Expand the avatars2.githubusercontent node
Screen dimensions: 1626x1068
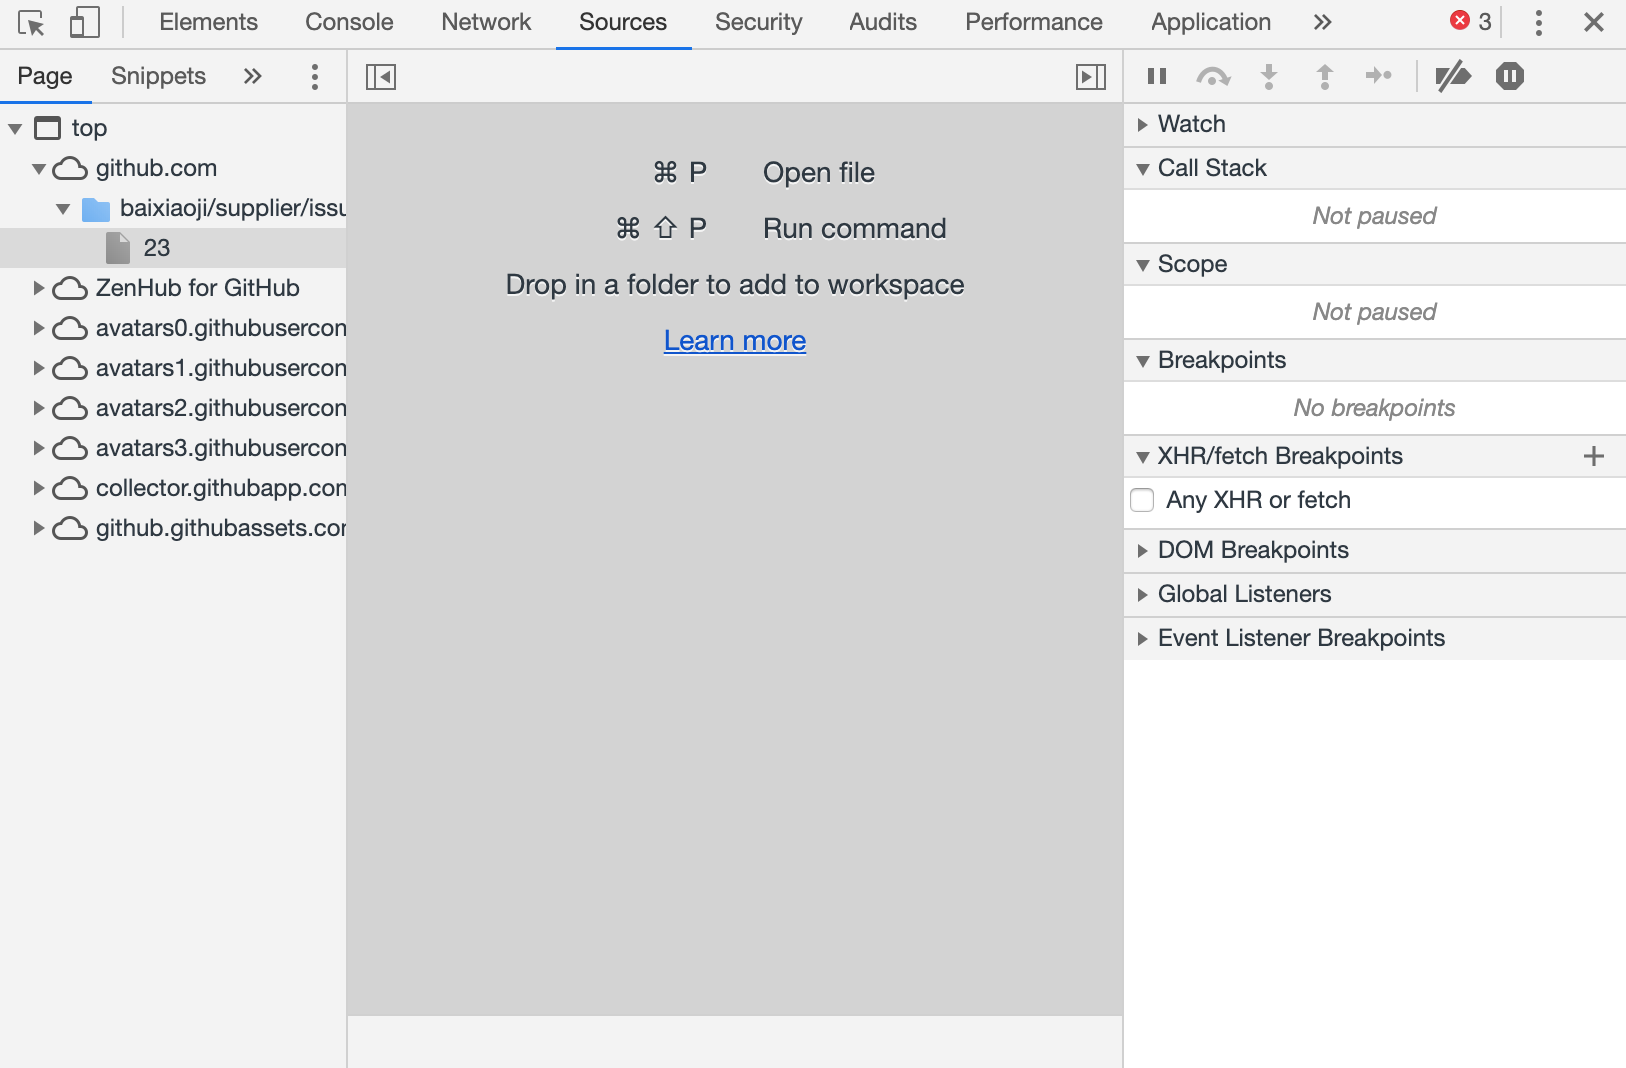39,408
